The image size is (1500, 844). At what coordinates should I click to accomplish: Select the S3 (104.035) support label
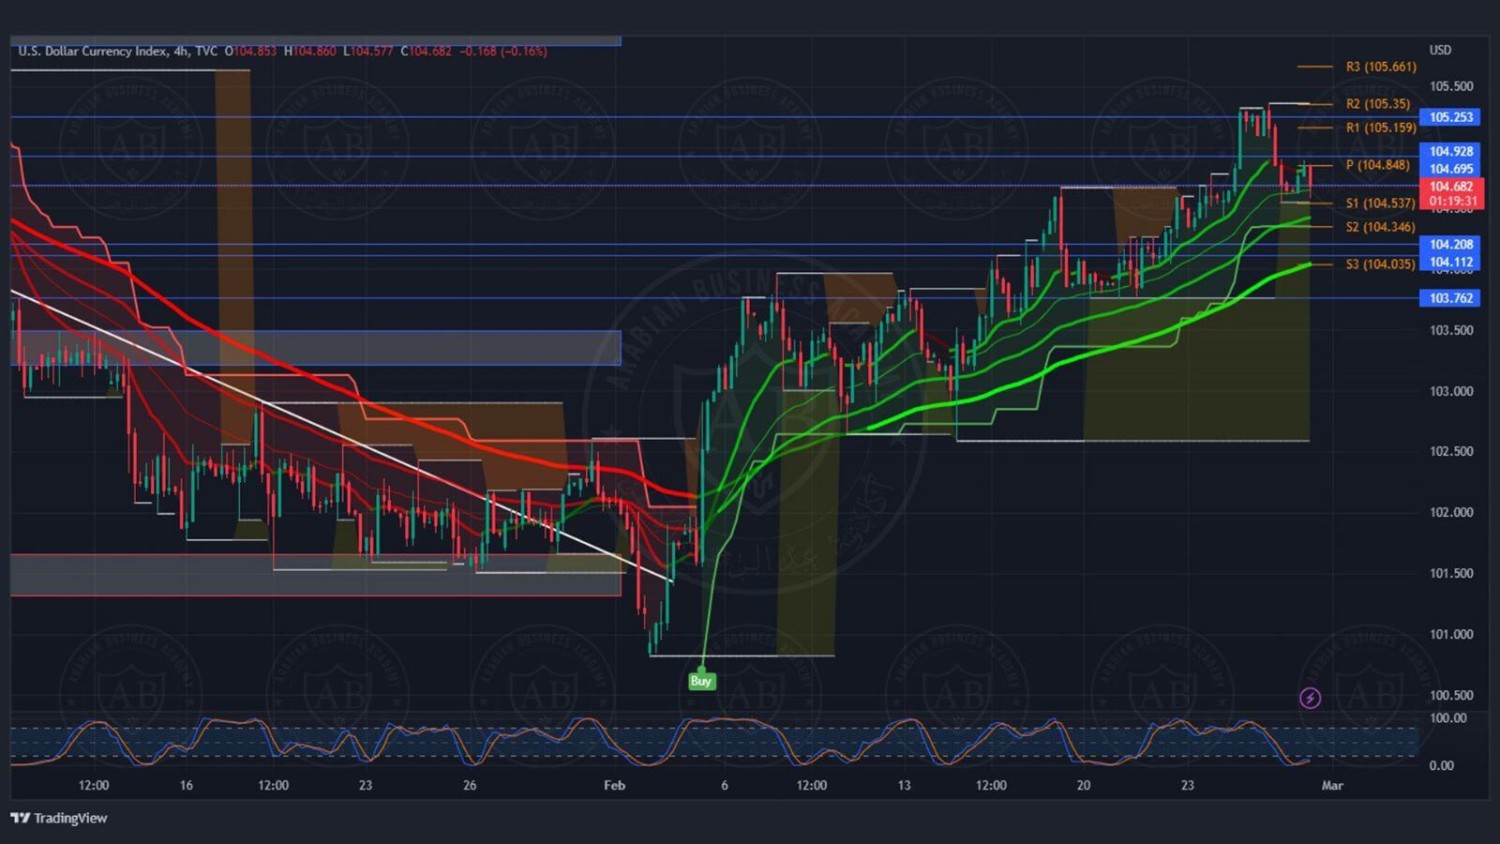[x=1381, y=265]
